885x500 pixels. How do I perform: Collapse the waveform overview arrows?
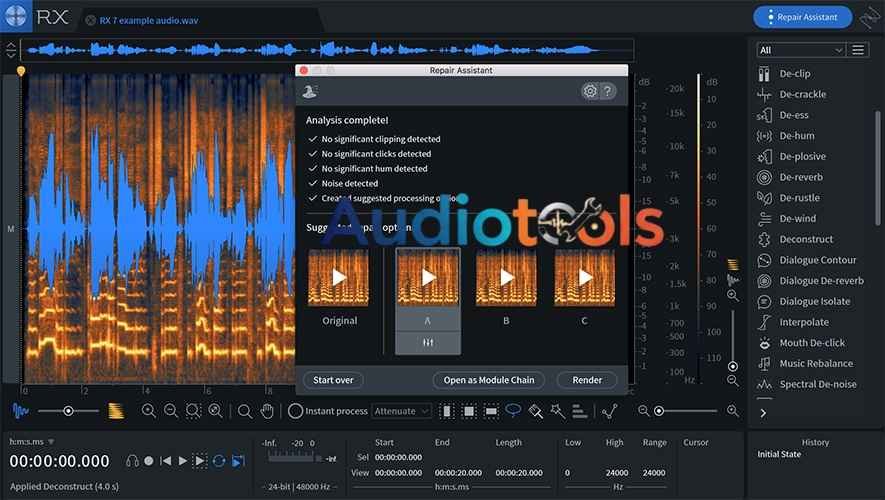coord(11,50)
